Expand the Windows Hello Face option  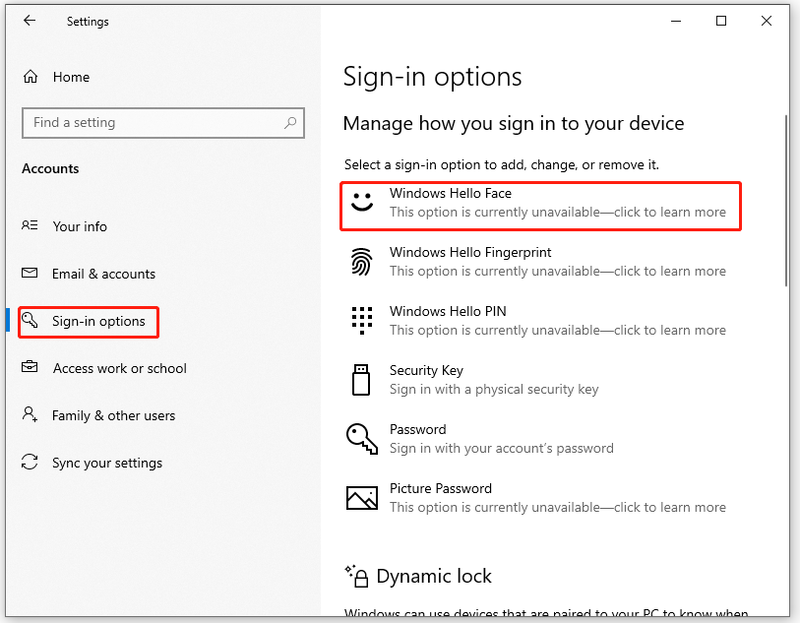coord(540,206)
